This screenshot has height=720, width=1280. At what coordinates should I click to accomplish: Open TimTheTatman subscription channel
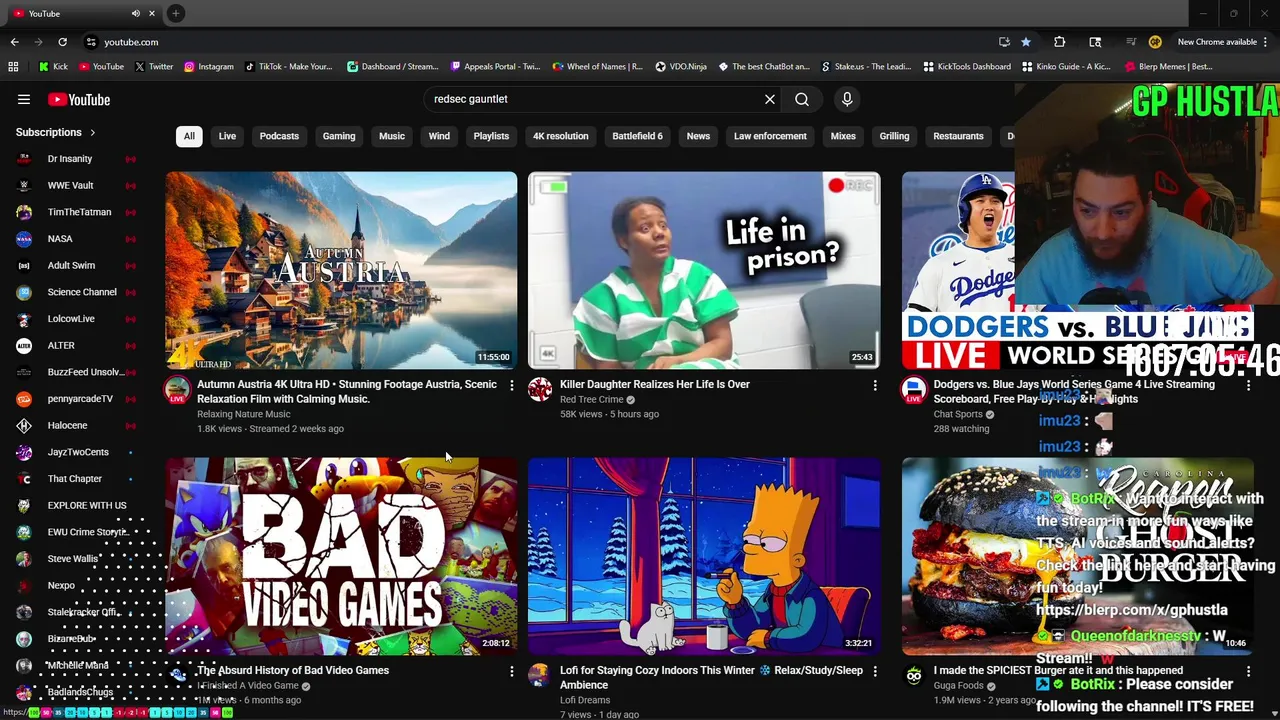[75, 212]
